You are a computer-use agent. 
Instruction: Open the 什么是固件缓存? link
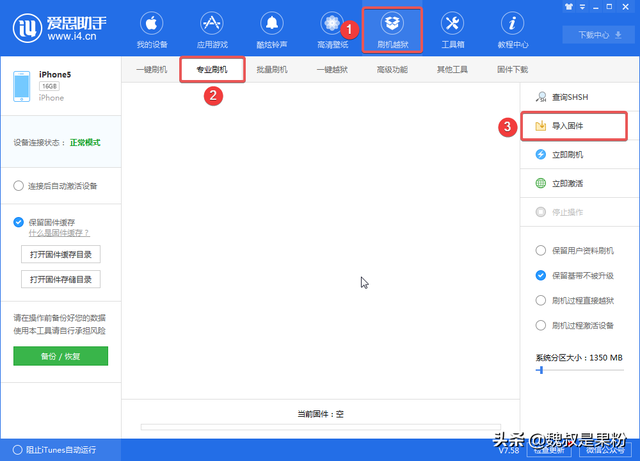click(59, 233)
